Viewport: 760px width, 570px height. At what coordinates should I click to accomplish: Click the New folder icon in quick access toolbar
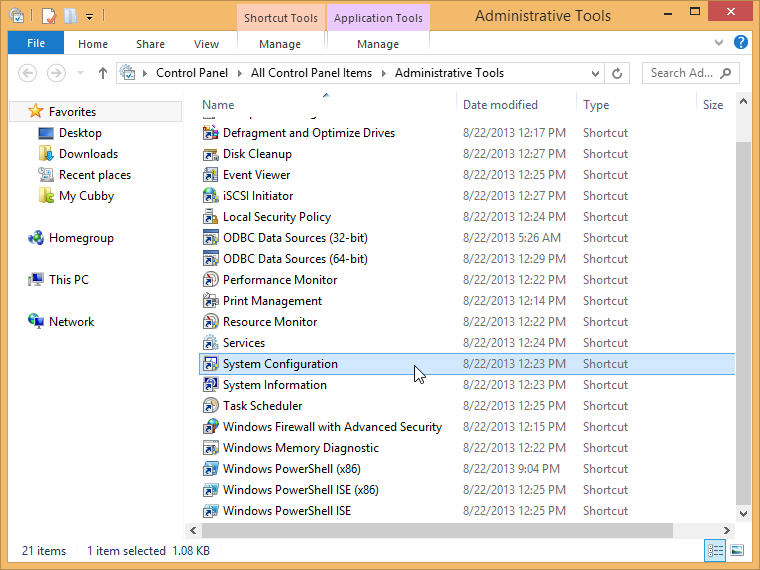[71, 16]
